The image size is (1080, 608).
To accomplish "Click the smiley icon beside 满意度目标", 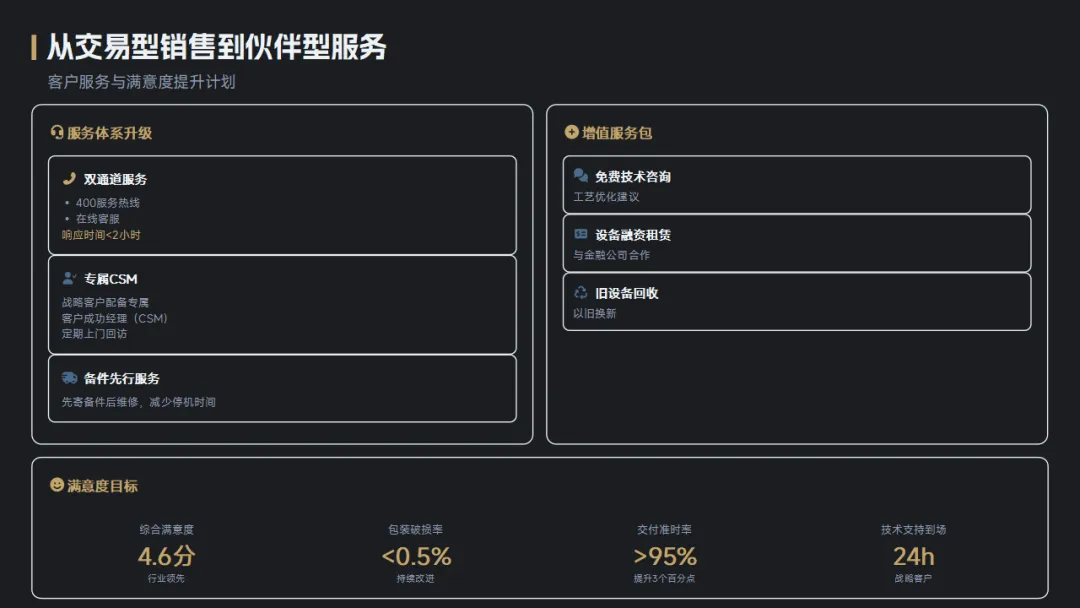I will 57,485.
